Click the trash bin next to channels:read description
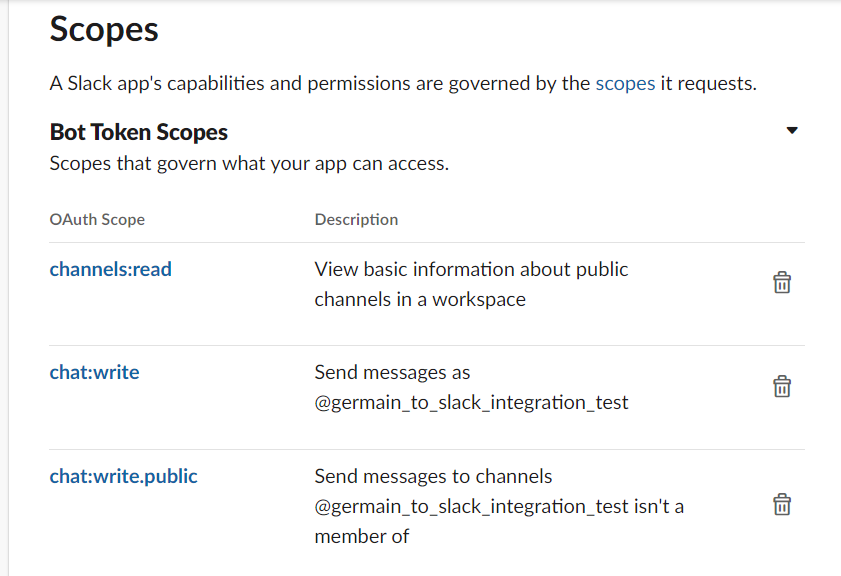The image size is (841, 576). click(x=781, y=283)
